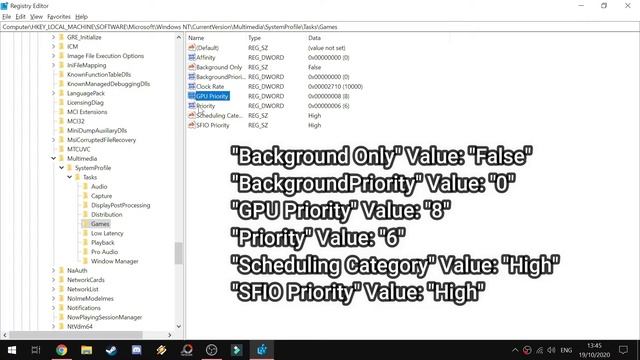
Task: Collapse the SystemProfile key
Action: [x=62, y=168]
